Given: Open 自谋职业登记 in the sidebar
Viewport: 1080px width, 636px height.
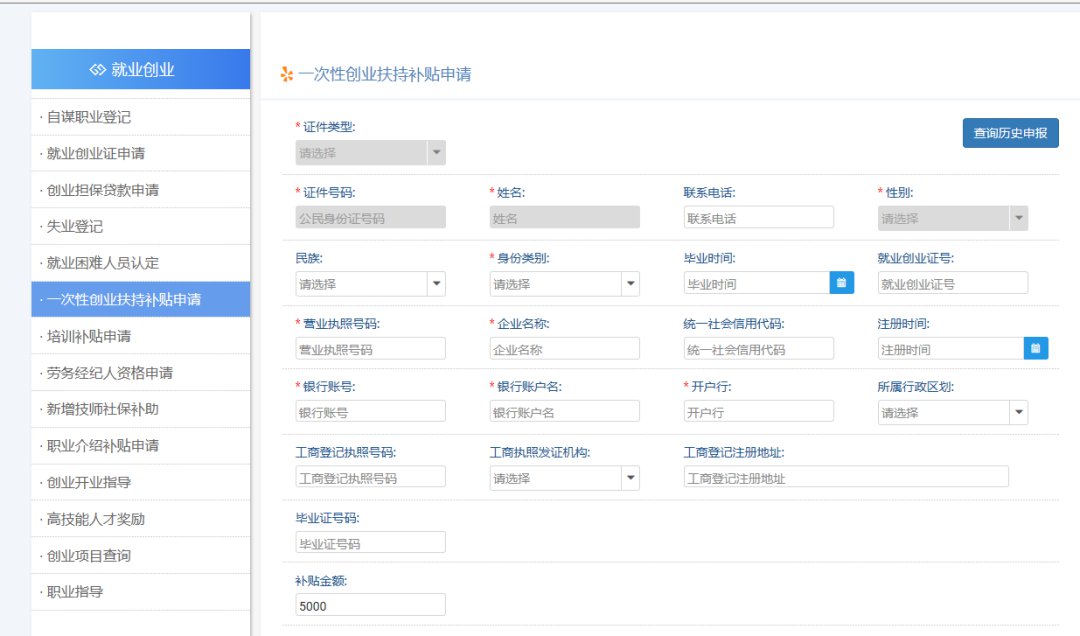Looking at the screenshot, I should (x=89, y=117).
